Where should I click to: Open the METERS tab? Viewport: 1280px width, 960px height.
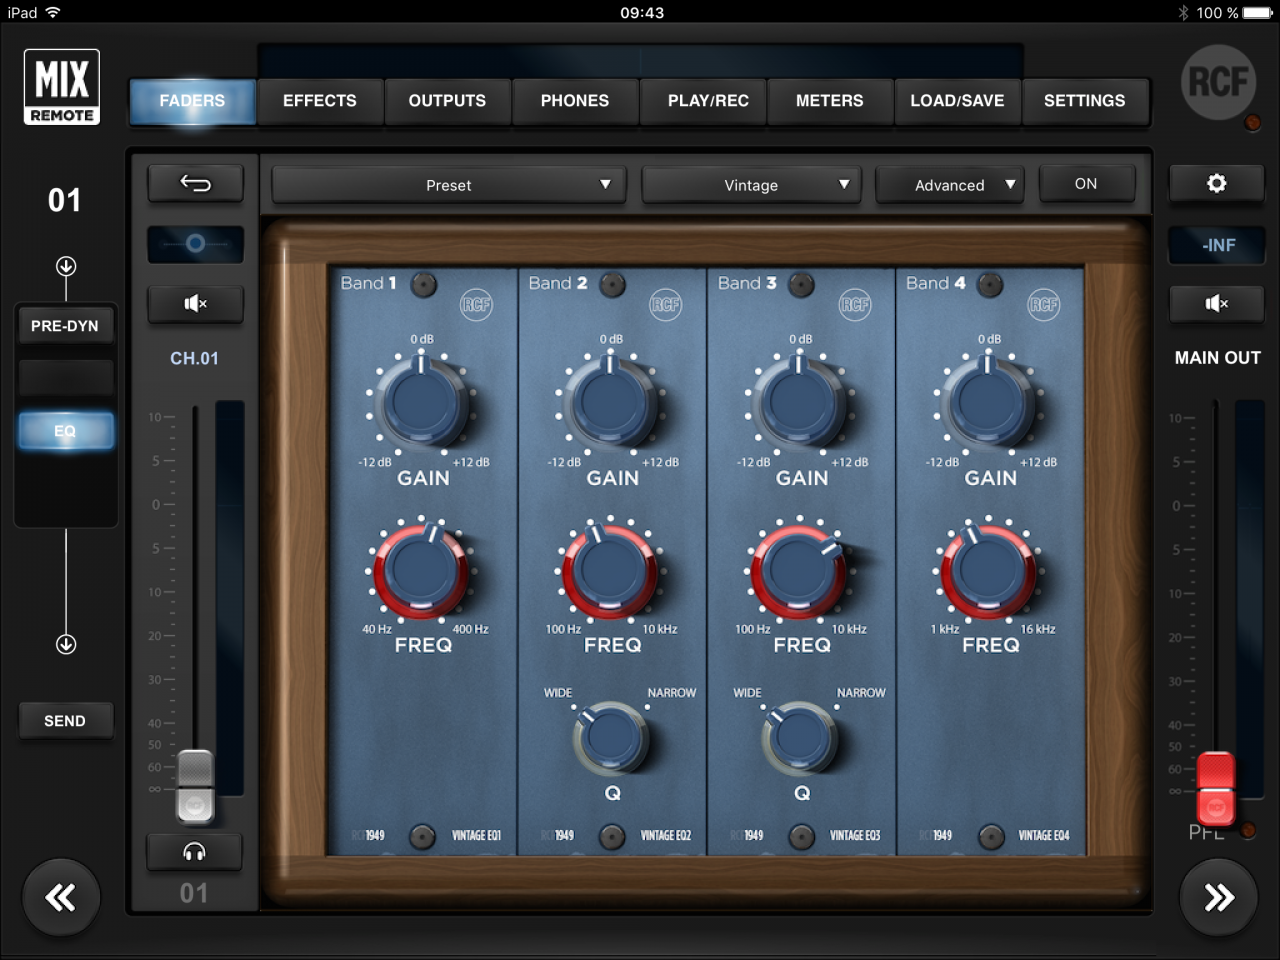830,101
